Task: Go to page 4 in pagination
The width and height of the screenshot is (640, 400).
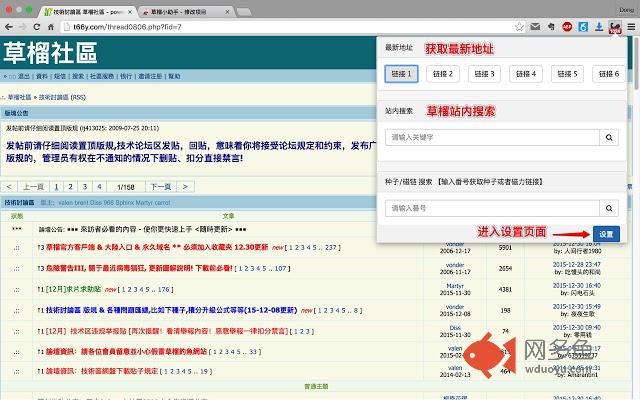Action: 99,187
